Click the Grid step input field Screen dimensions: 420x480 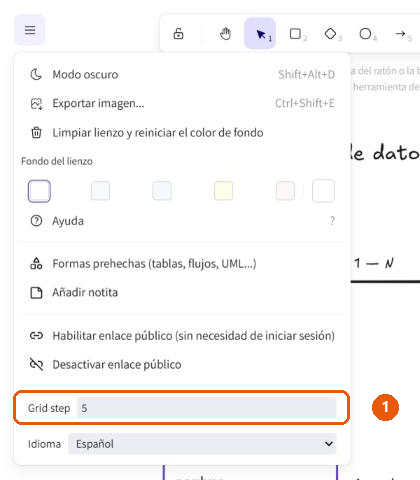coord(207,408)
